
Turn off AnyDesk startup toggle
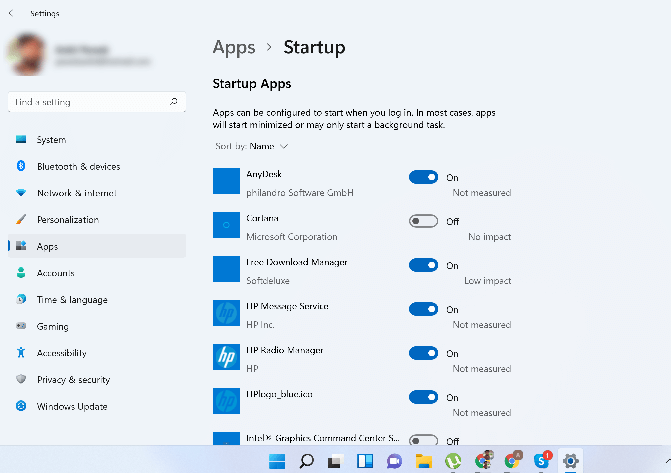tap(423, 177)
